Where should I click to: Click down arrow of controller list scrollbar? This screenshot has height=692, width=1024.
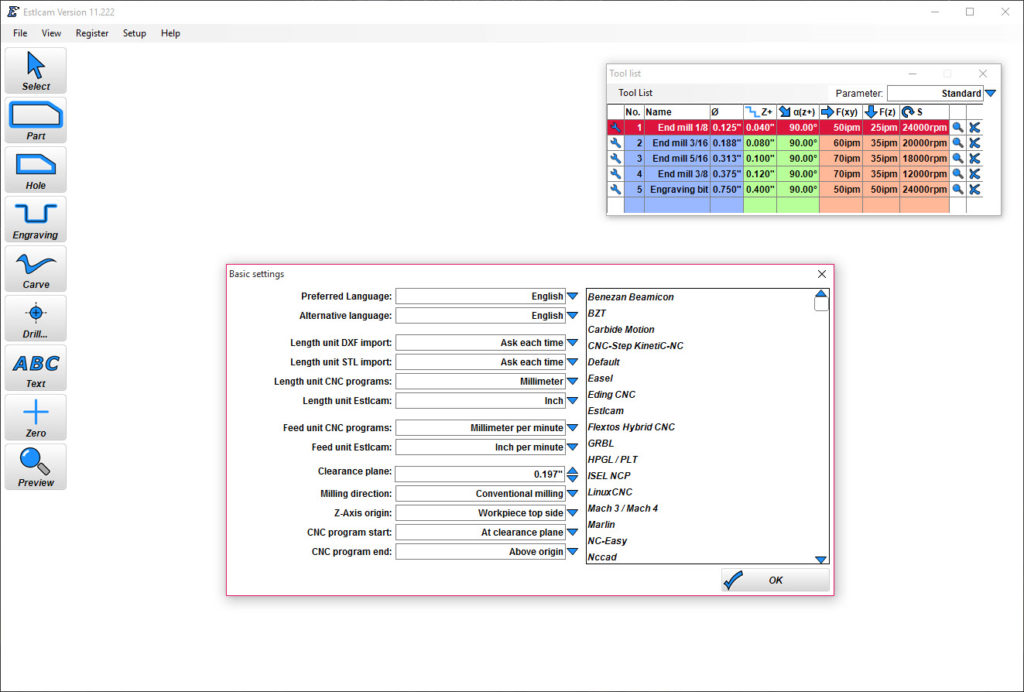[x=821, y=559]
